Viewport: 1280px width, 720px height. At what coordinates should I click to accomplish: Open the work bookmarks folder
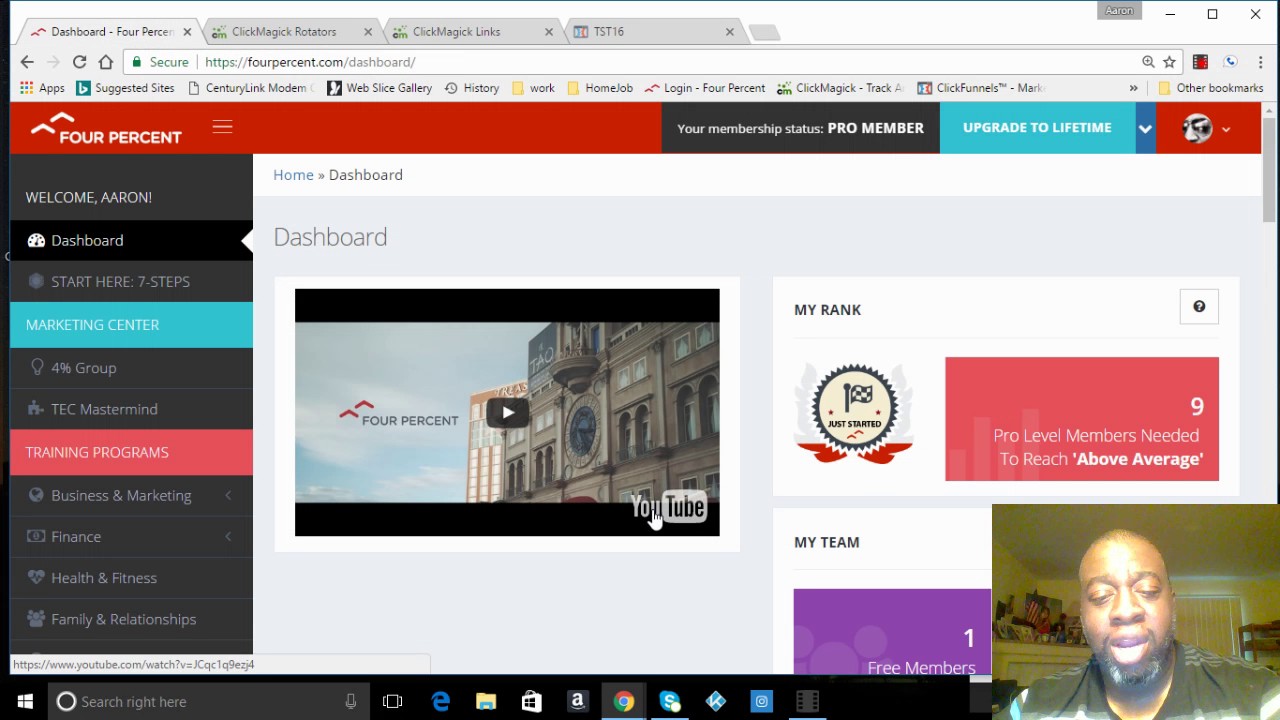pyautogui.click(x=533, y=88)
